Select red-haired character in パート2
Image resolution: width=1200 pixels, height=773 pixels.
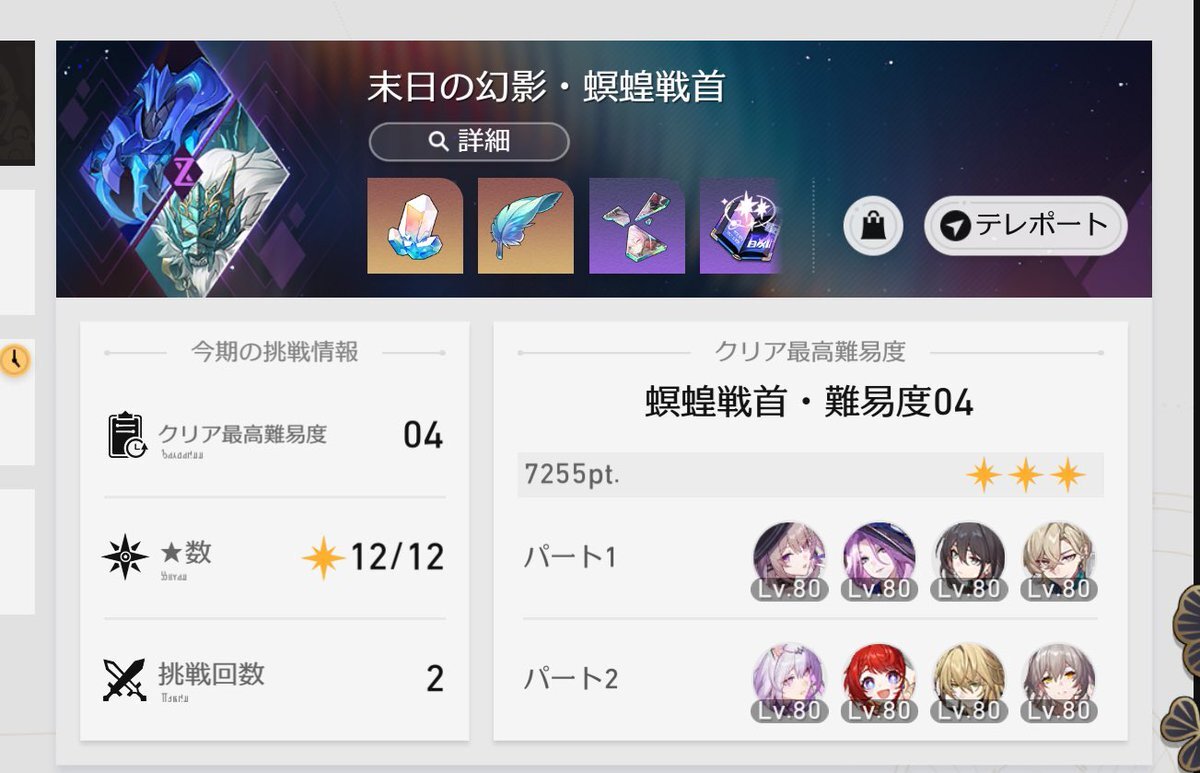tap(879, 683)
